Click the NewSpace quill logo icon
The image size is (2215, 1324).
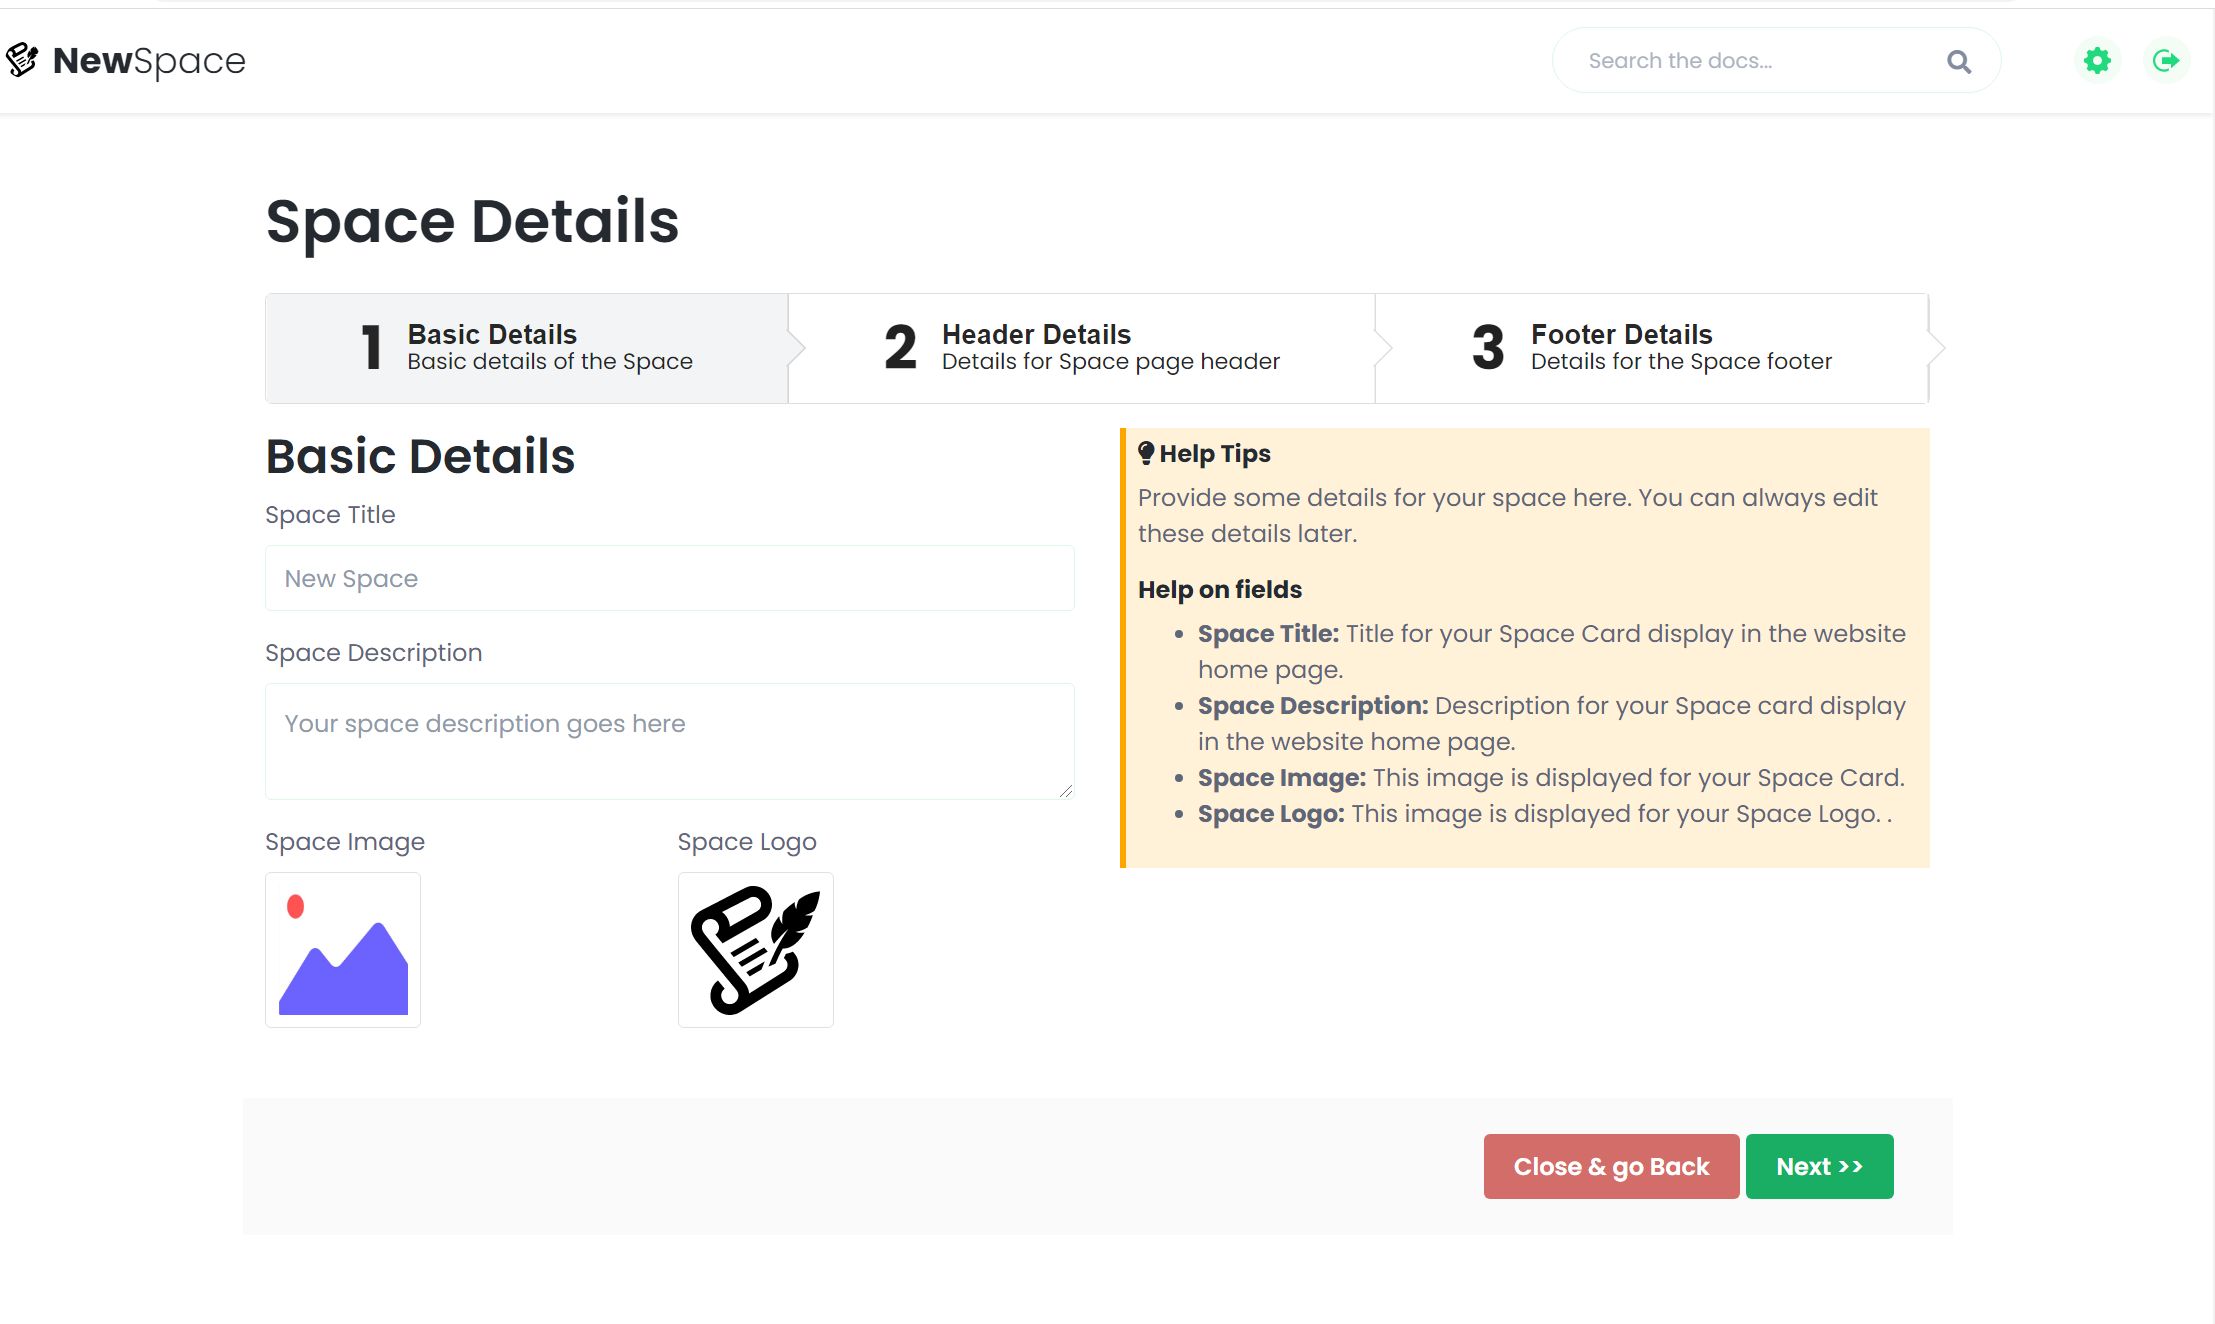pyautogui.click(x=22, y=60)
